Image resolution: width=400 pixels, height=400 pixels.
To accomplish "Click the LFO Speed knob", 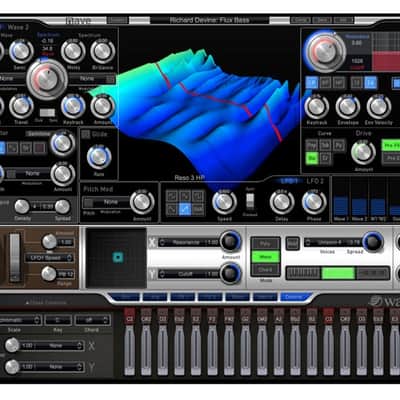I will coord(224,202).
